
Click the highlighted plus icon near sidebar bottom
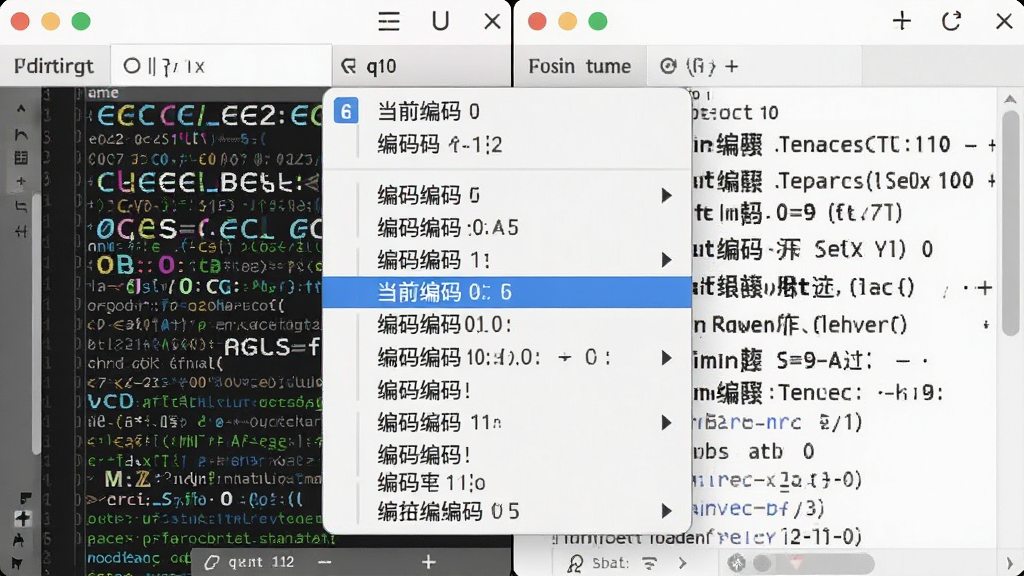[x=22, y=519]
